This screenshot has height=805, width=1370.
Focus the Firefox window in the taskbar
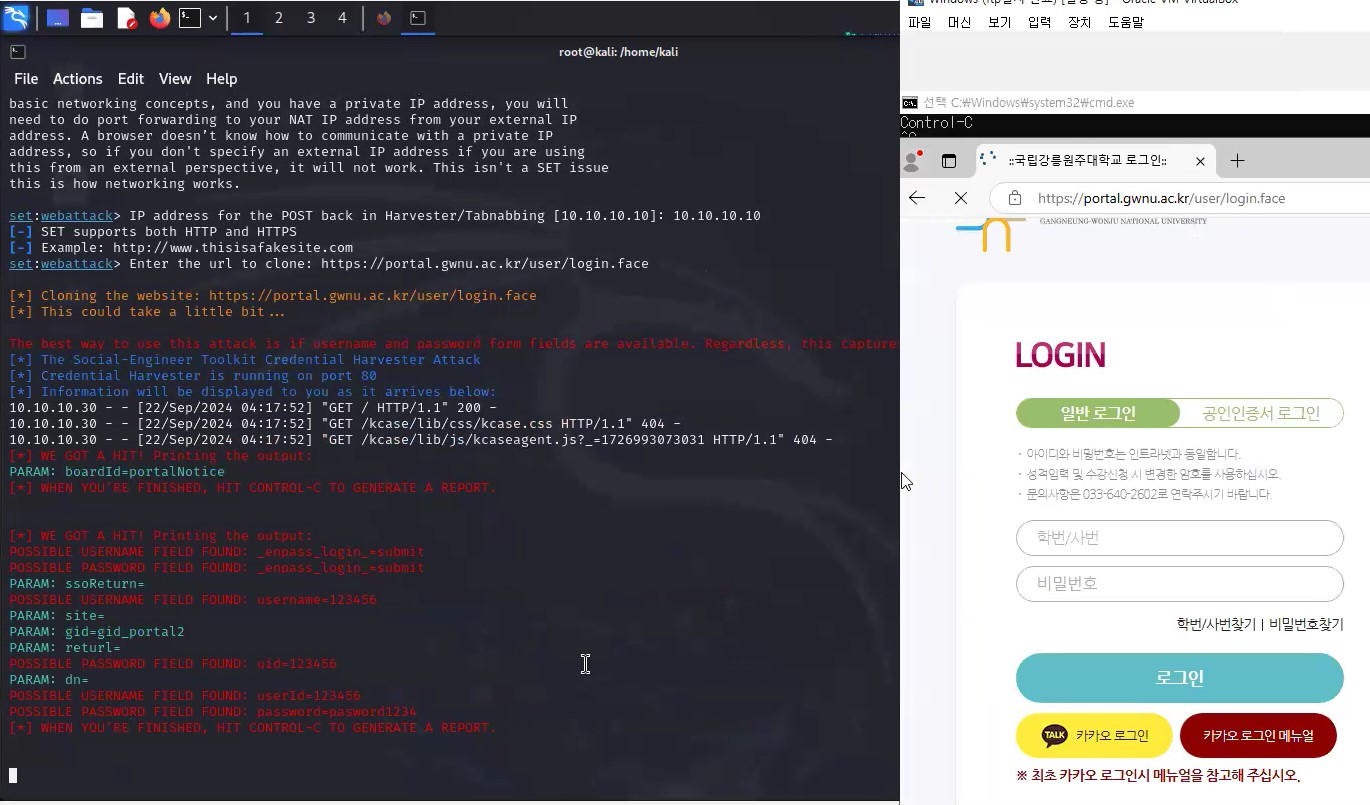click(x=384, y=18)
